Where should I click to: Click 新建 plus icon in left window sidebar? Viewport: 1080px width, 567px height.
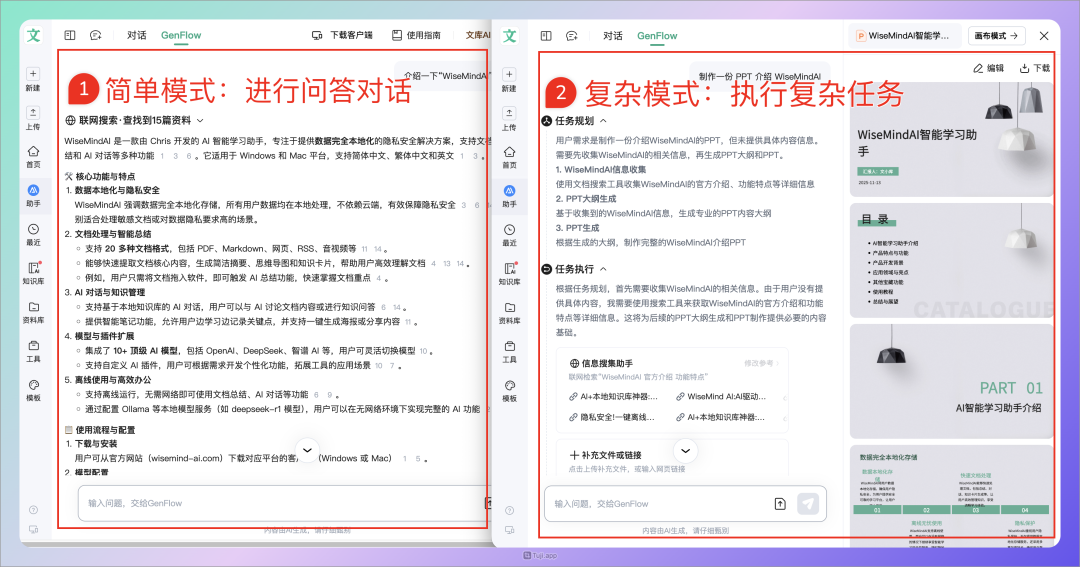coord(33,74)
